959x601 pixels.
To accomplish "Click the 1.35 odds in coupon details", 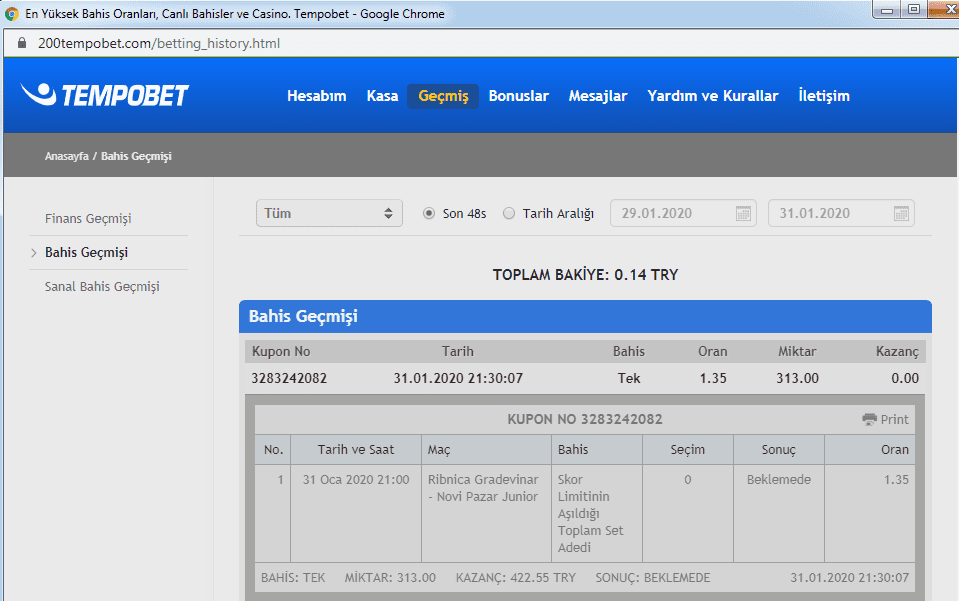I will pyautogui.click(x=896, y=480).
